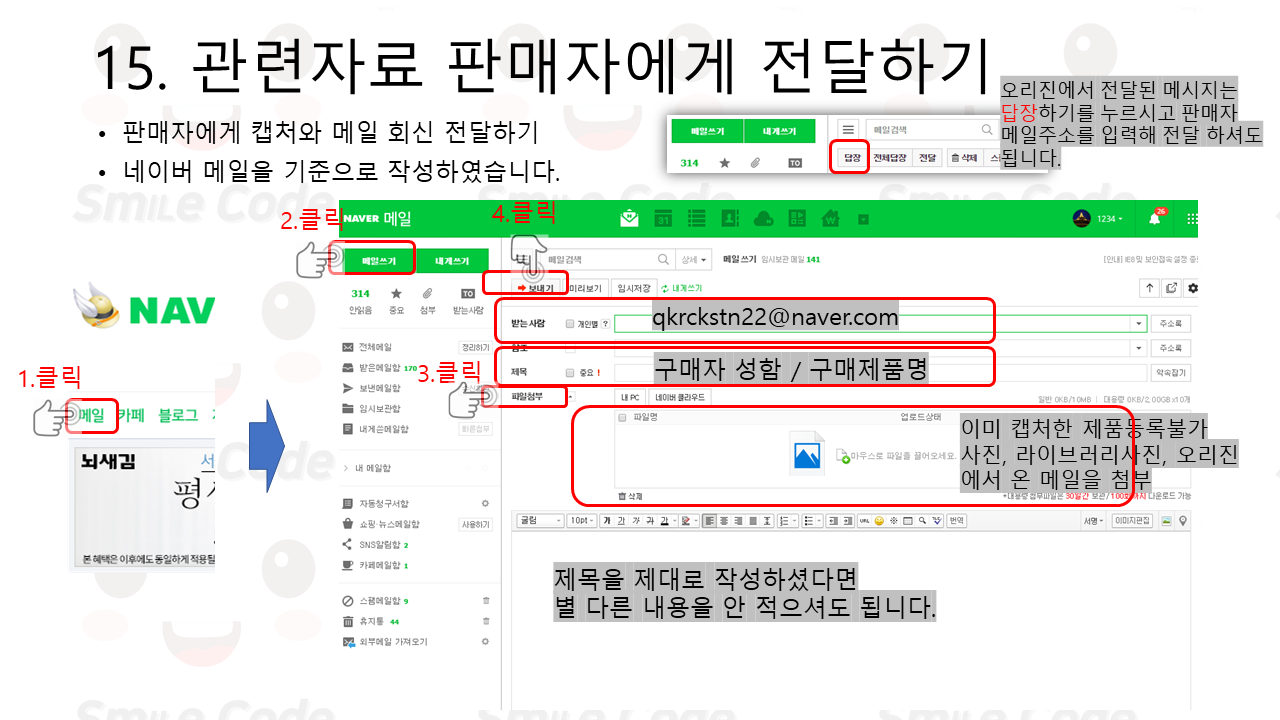Expand the 내 메일함 folder group
The image size is (1280, 720).
(x=346, y=467)
